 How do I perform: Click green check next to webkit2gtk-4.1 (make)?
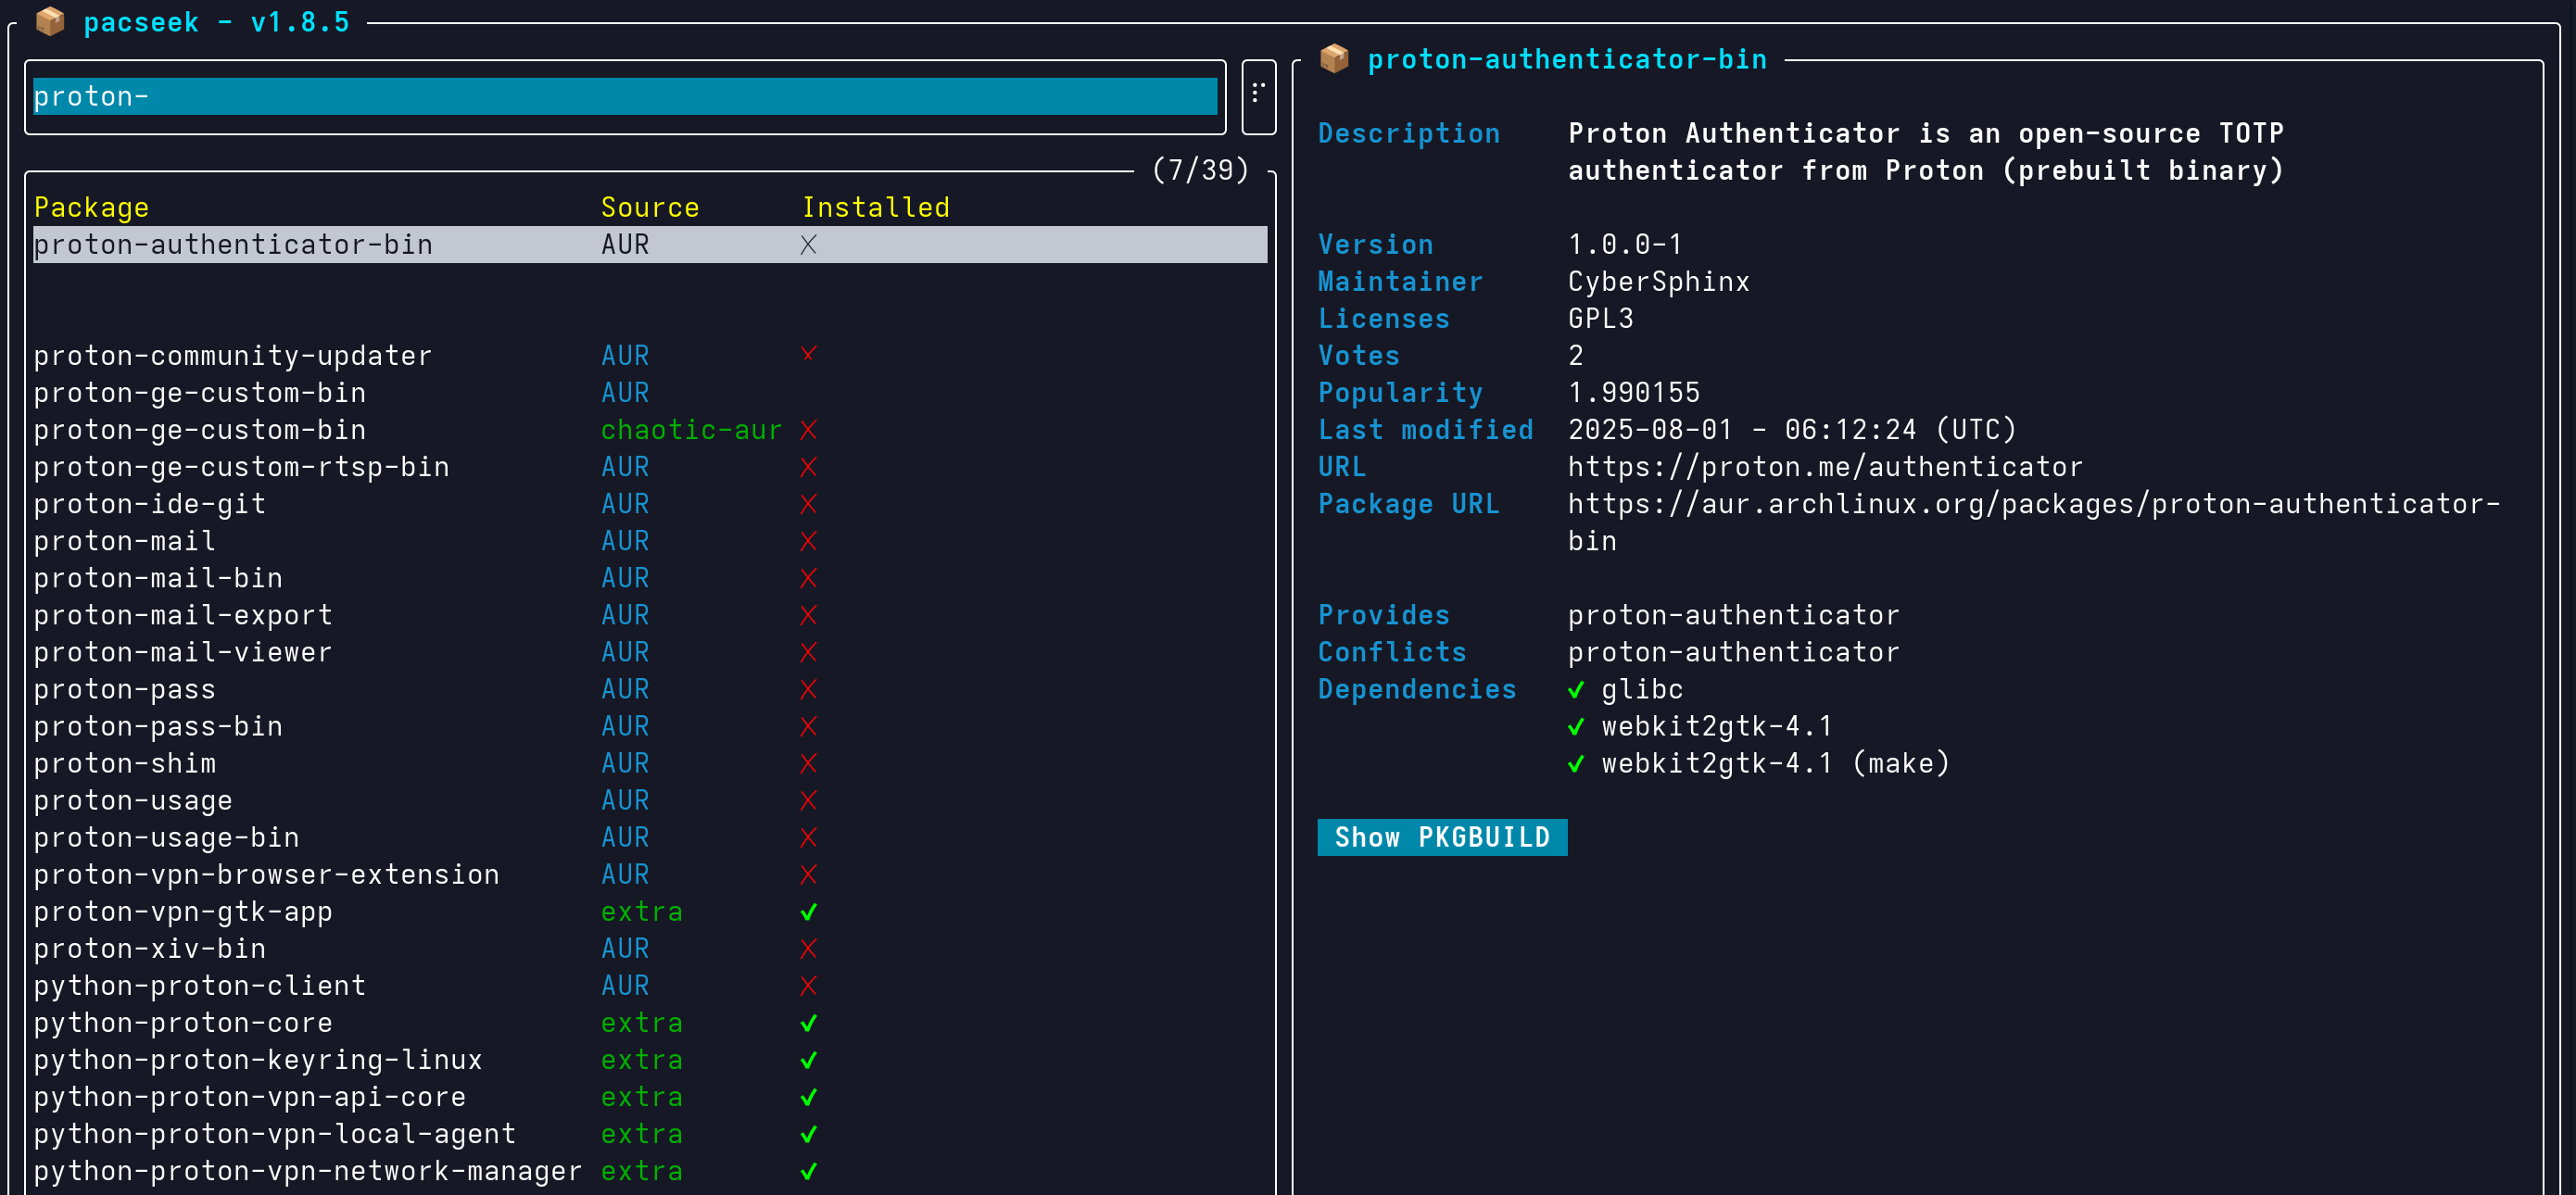click(1576, 764)
